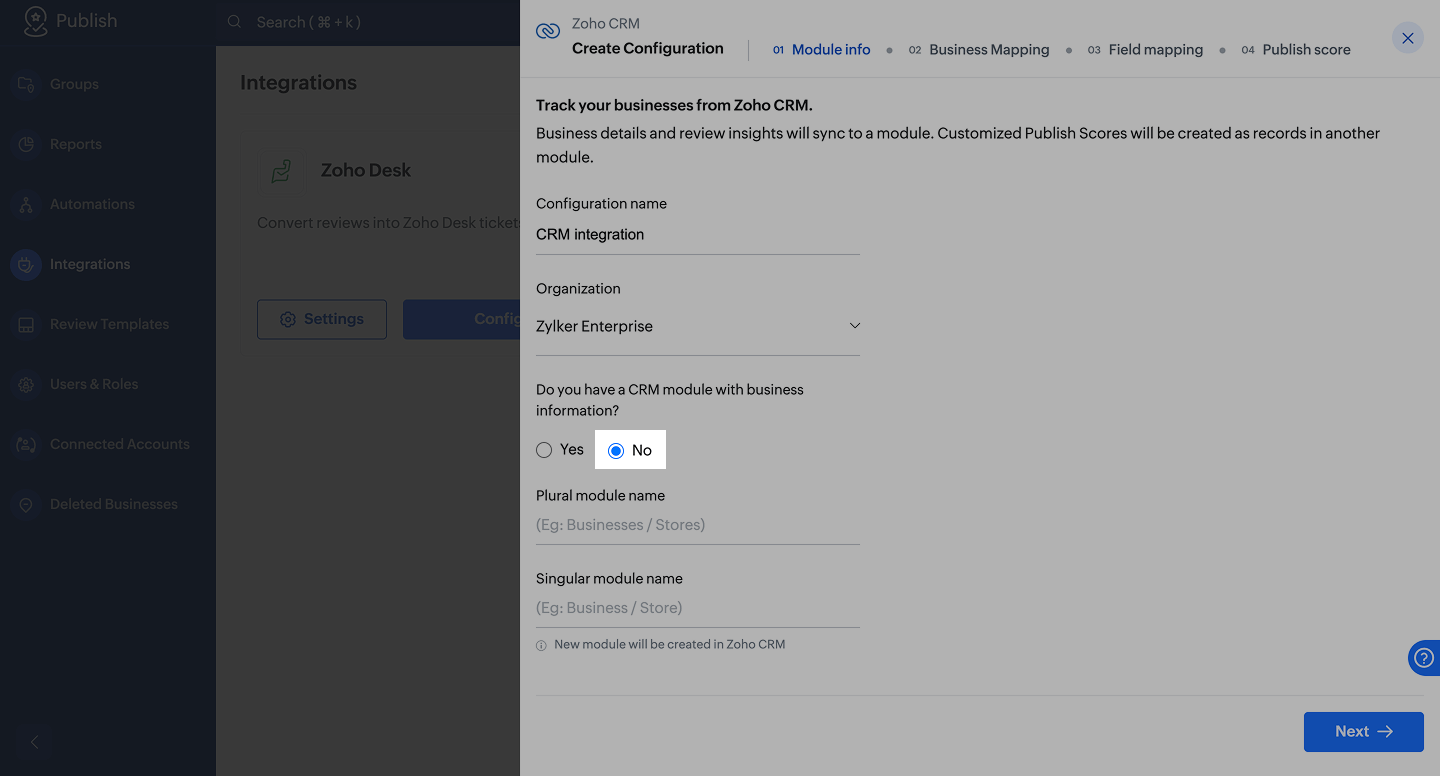Screen dimensions: 1440x776
Task: Click the Zoho Desk logo icon
Action: click(x=281, y=170)
